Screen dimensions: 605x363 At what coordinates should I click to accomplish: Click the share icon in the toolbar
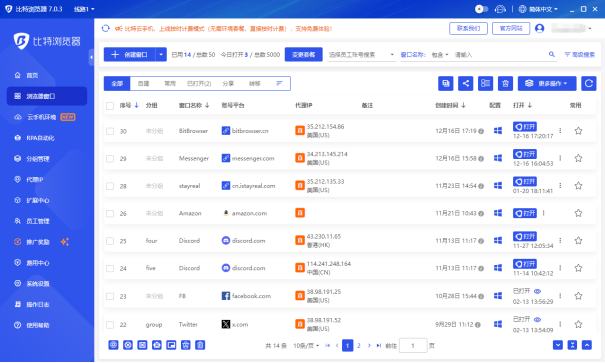(466, 83)
